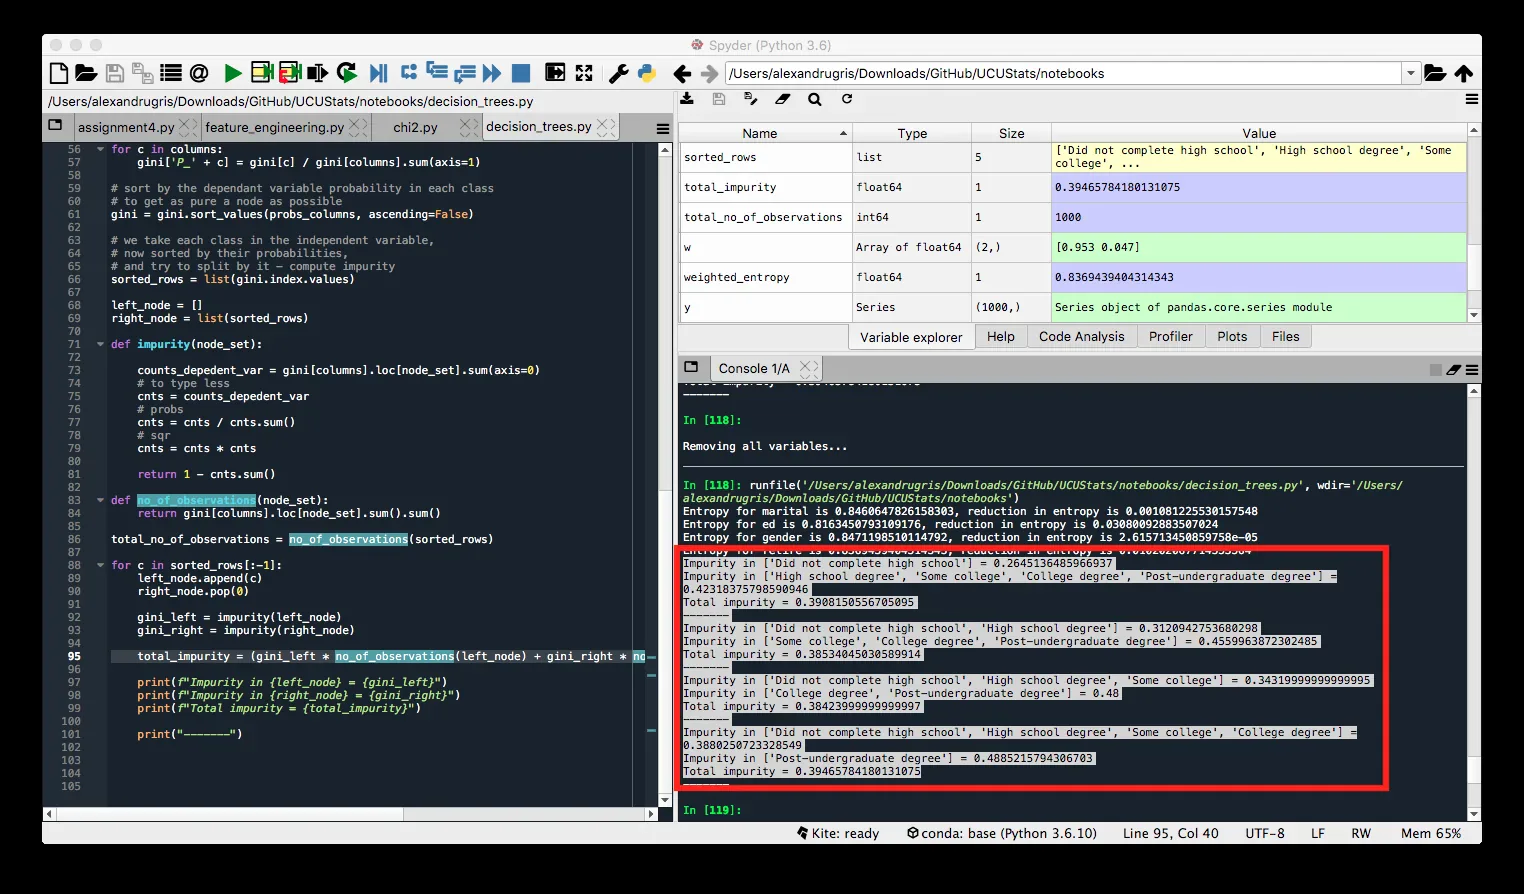Collapse the impurity function at line 71
This screenshot has height=894, width=1524.
100,344
